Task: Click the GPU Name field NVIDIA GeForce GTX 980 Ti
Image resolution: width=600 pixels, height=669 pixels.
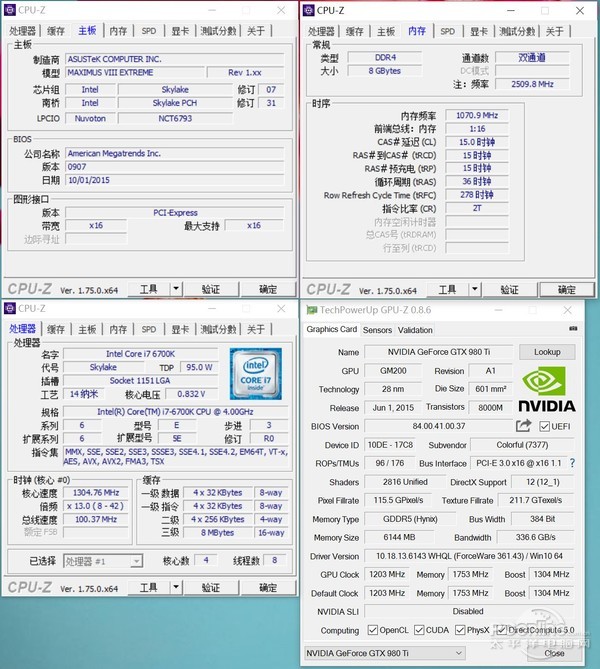Action: pos(439,352)
